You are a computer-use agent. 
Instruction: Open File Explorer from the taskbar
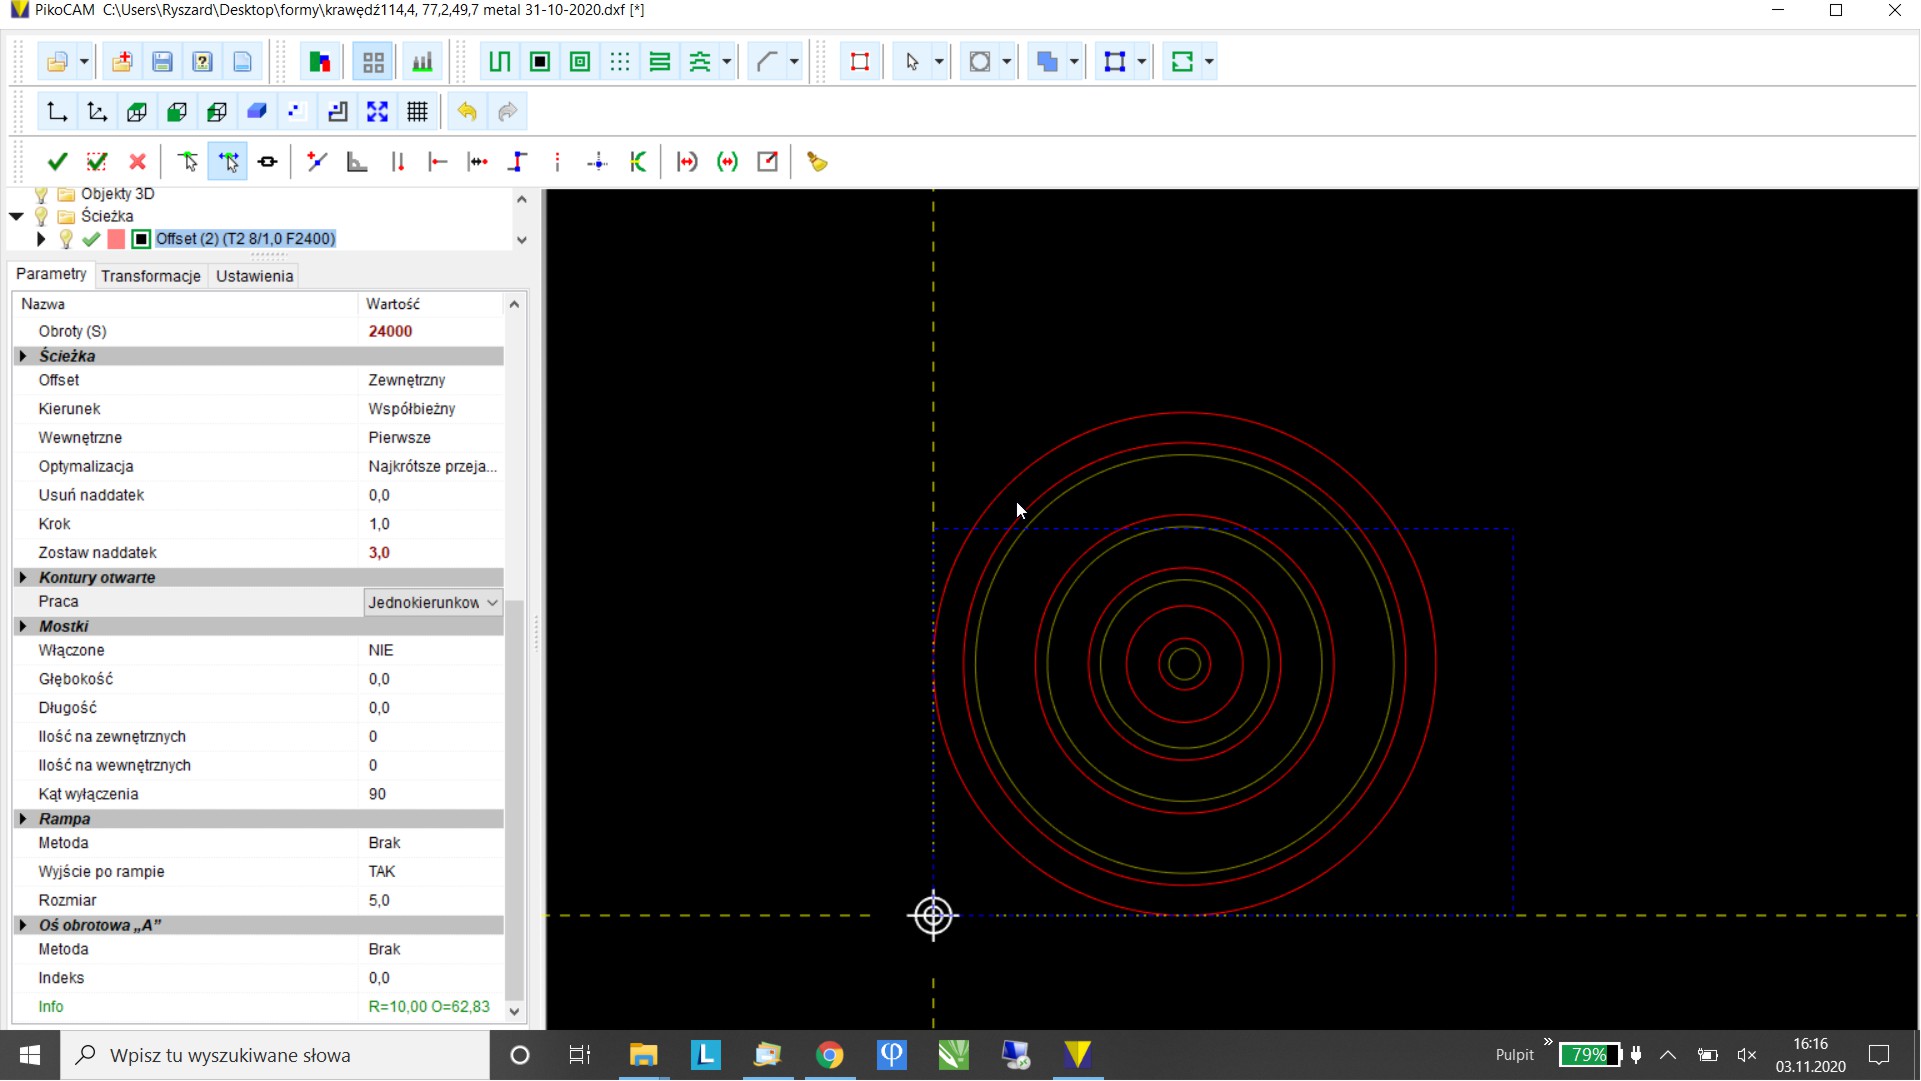tap(643, 1056)
